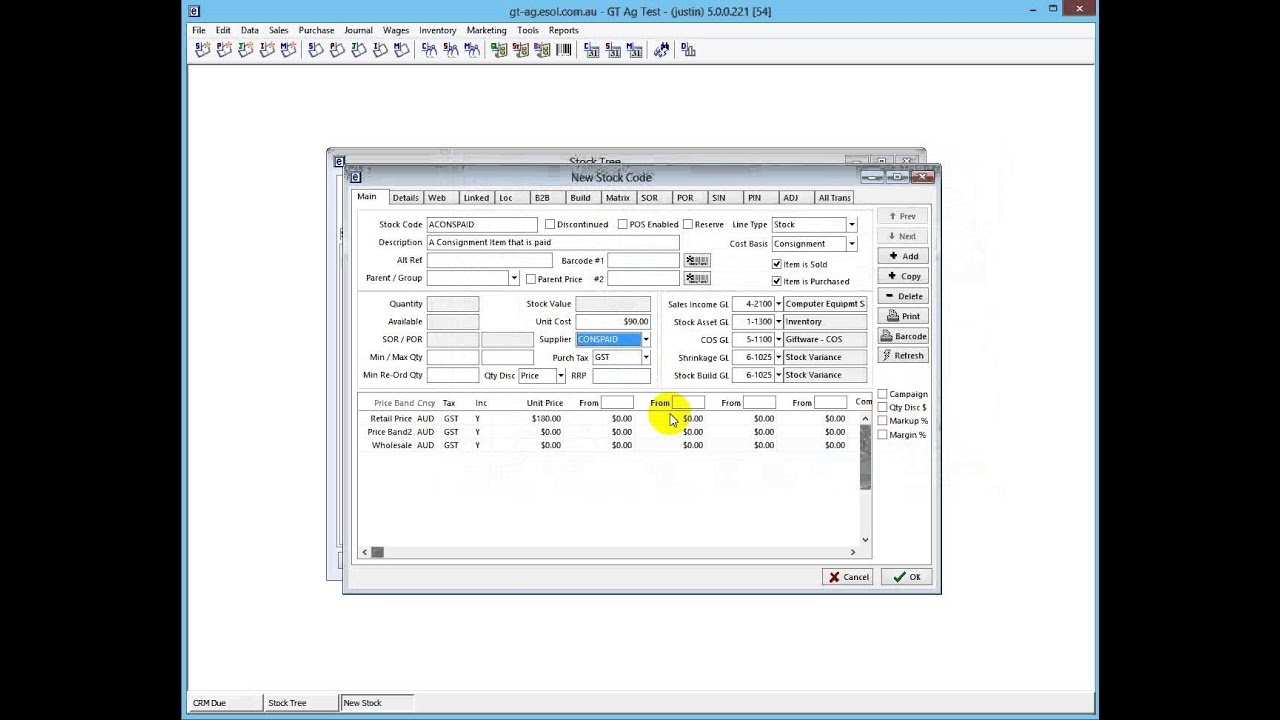The height and width of the screenshot is (720, 1280).
Task: Click the GL ledger toolbar icon
Action: (499, 49)
